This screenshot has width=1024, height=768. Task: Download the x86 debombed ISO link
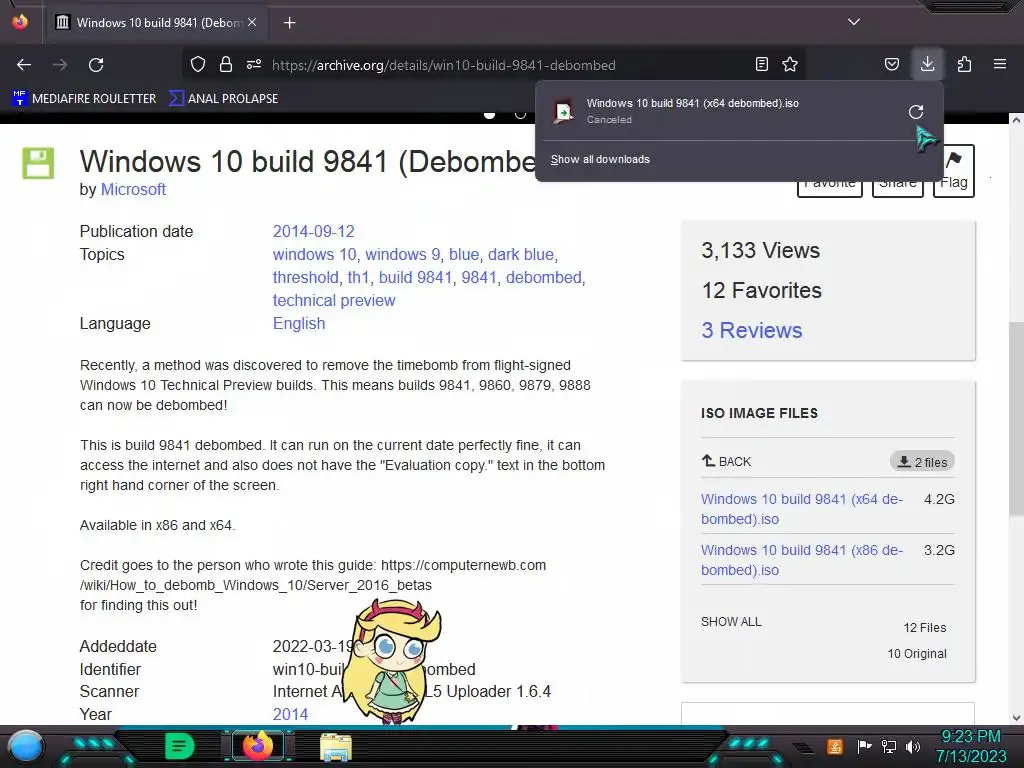[802, 560]
